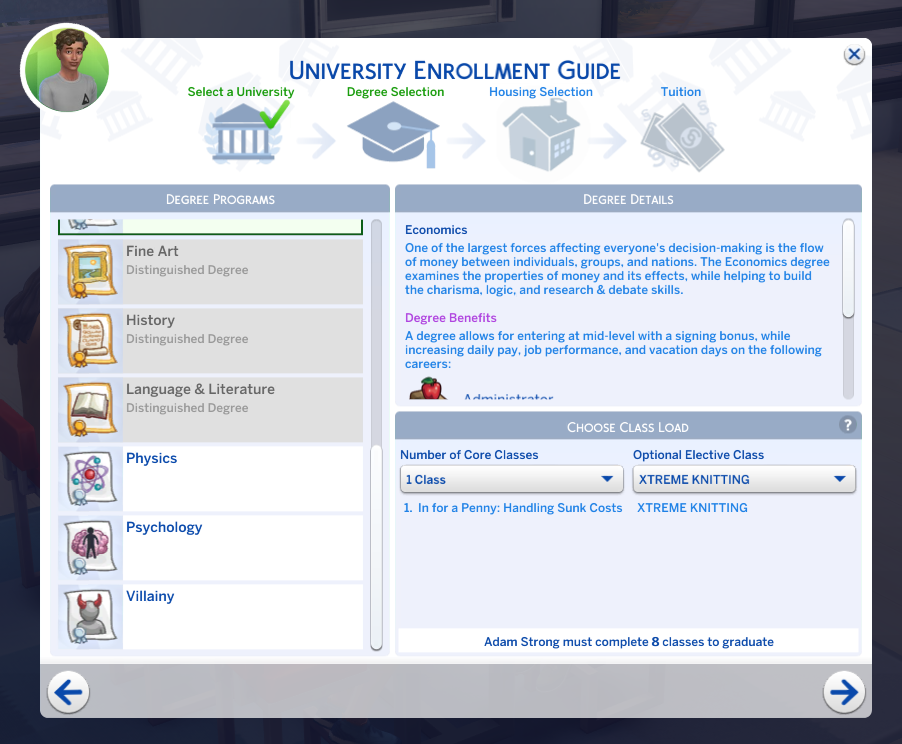
Task: Click the Psychology brain degree icon
Action: coord(90,548)
